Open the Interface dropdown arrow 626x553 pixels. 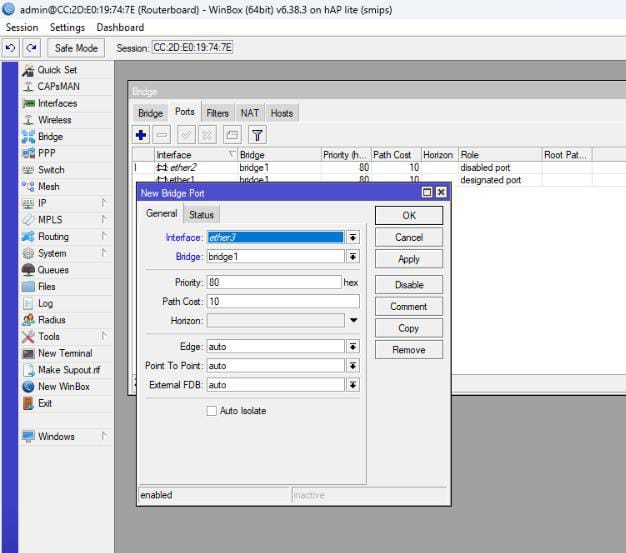click(x=353, y=238)
